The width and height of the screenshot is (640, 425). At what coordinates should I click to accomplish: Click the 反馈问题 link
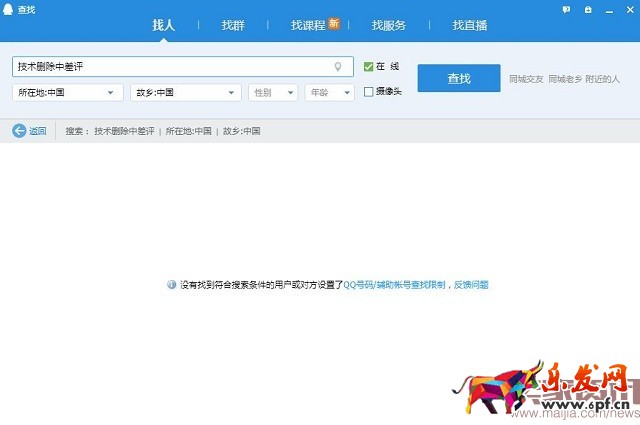[x=471, y=285]
